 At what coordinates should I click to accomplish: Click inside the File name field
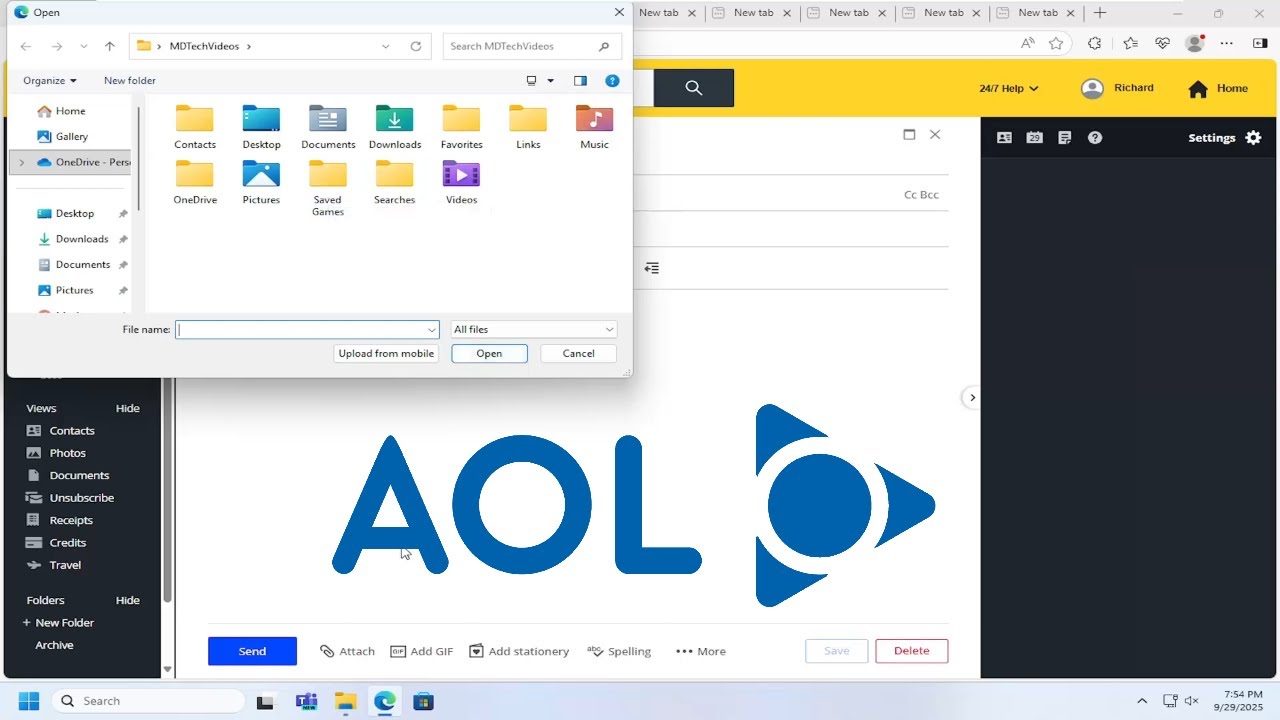[x=307, y=330]
